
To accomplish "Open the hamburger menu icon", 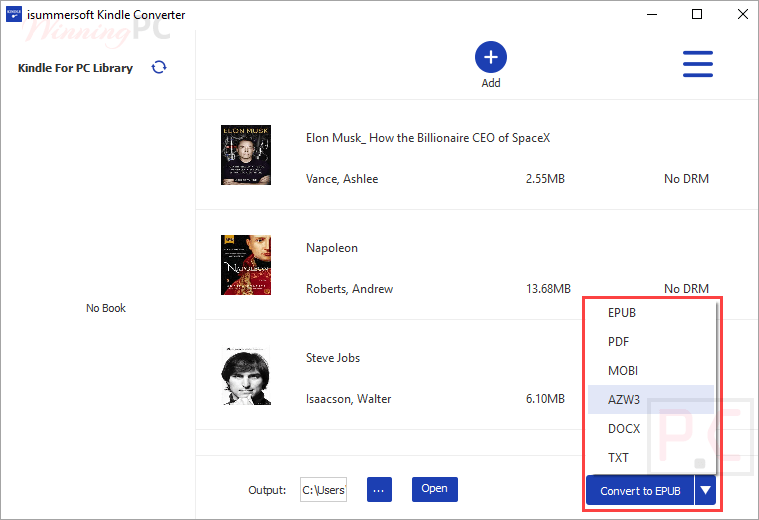I will tap(698, 64).
